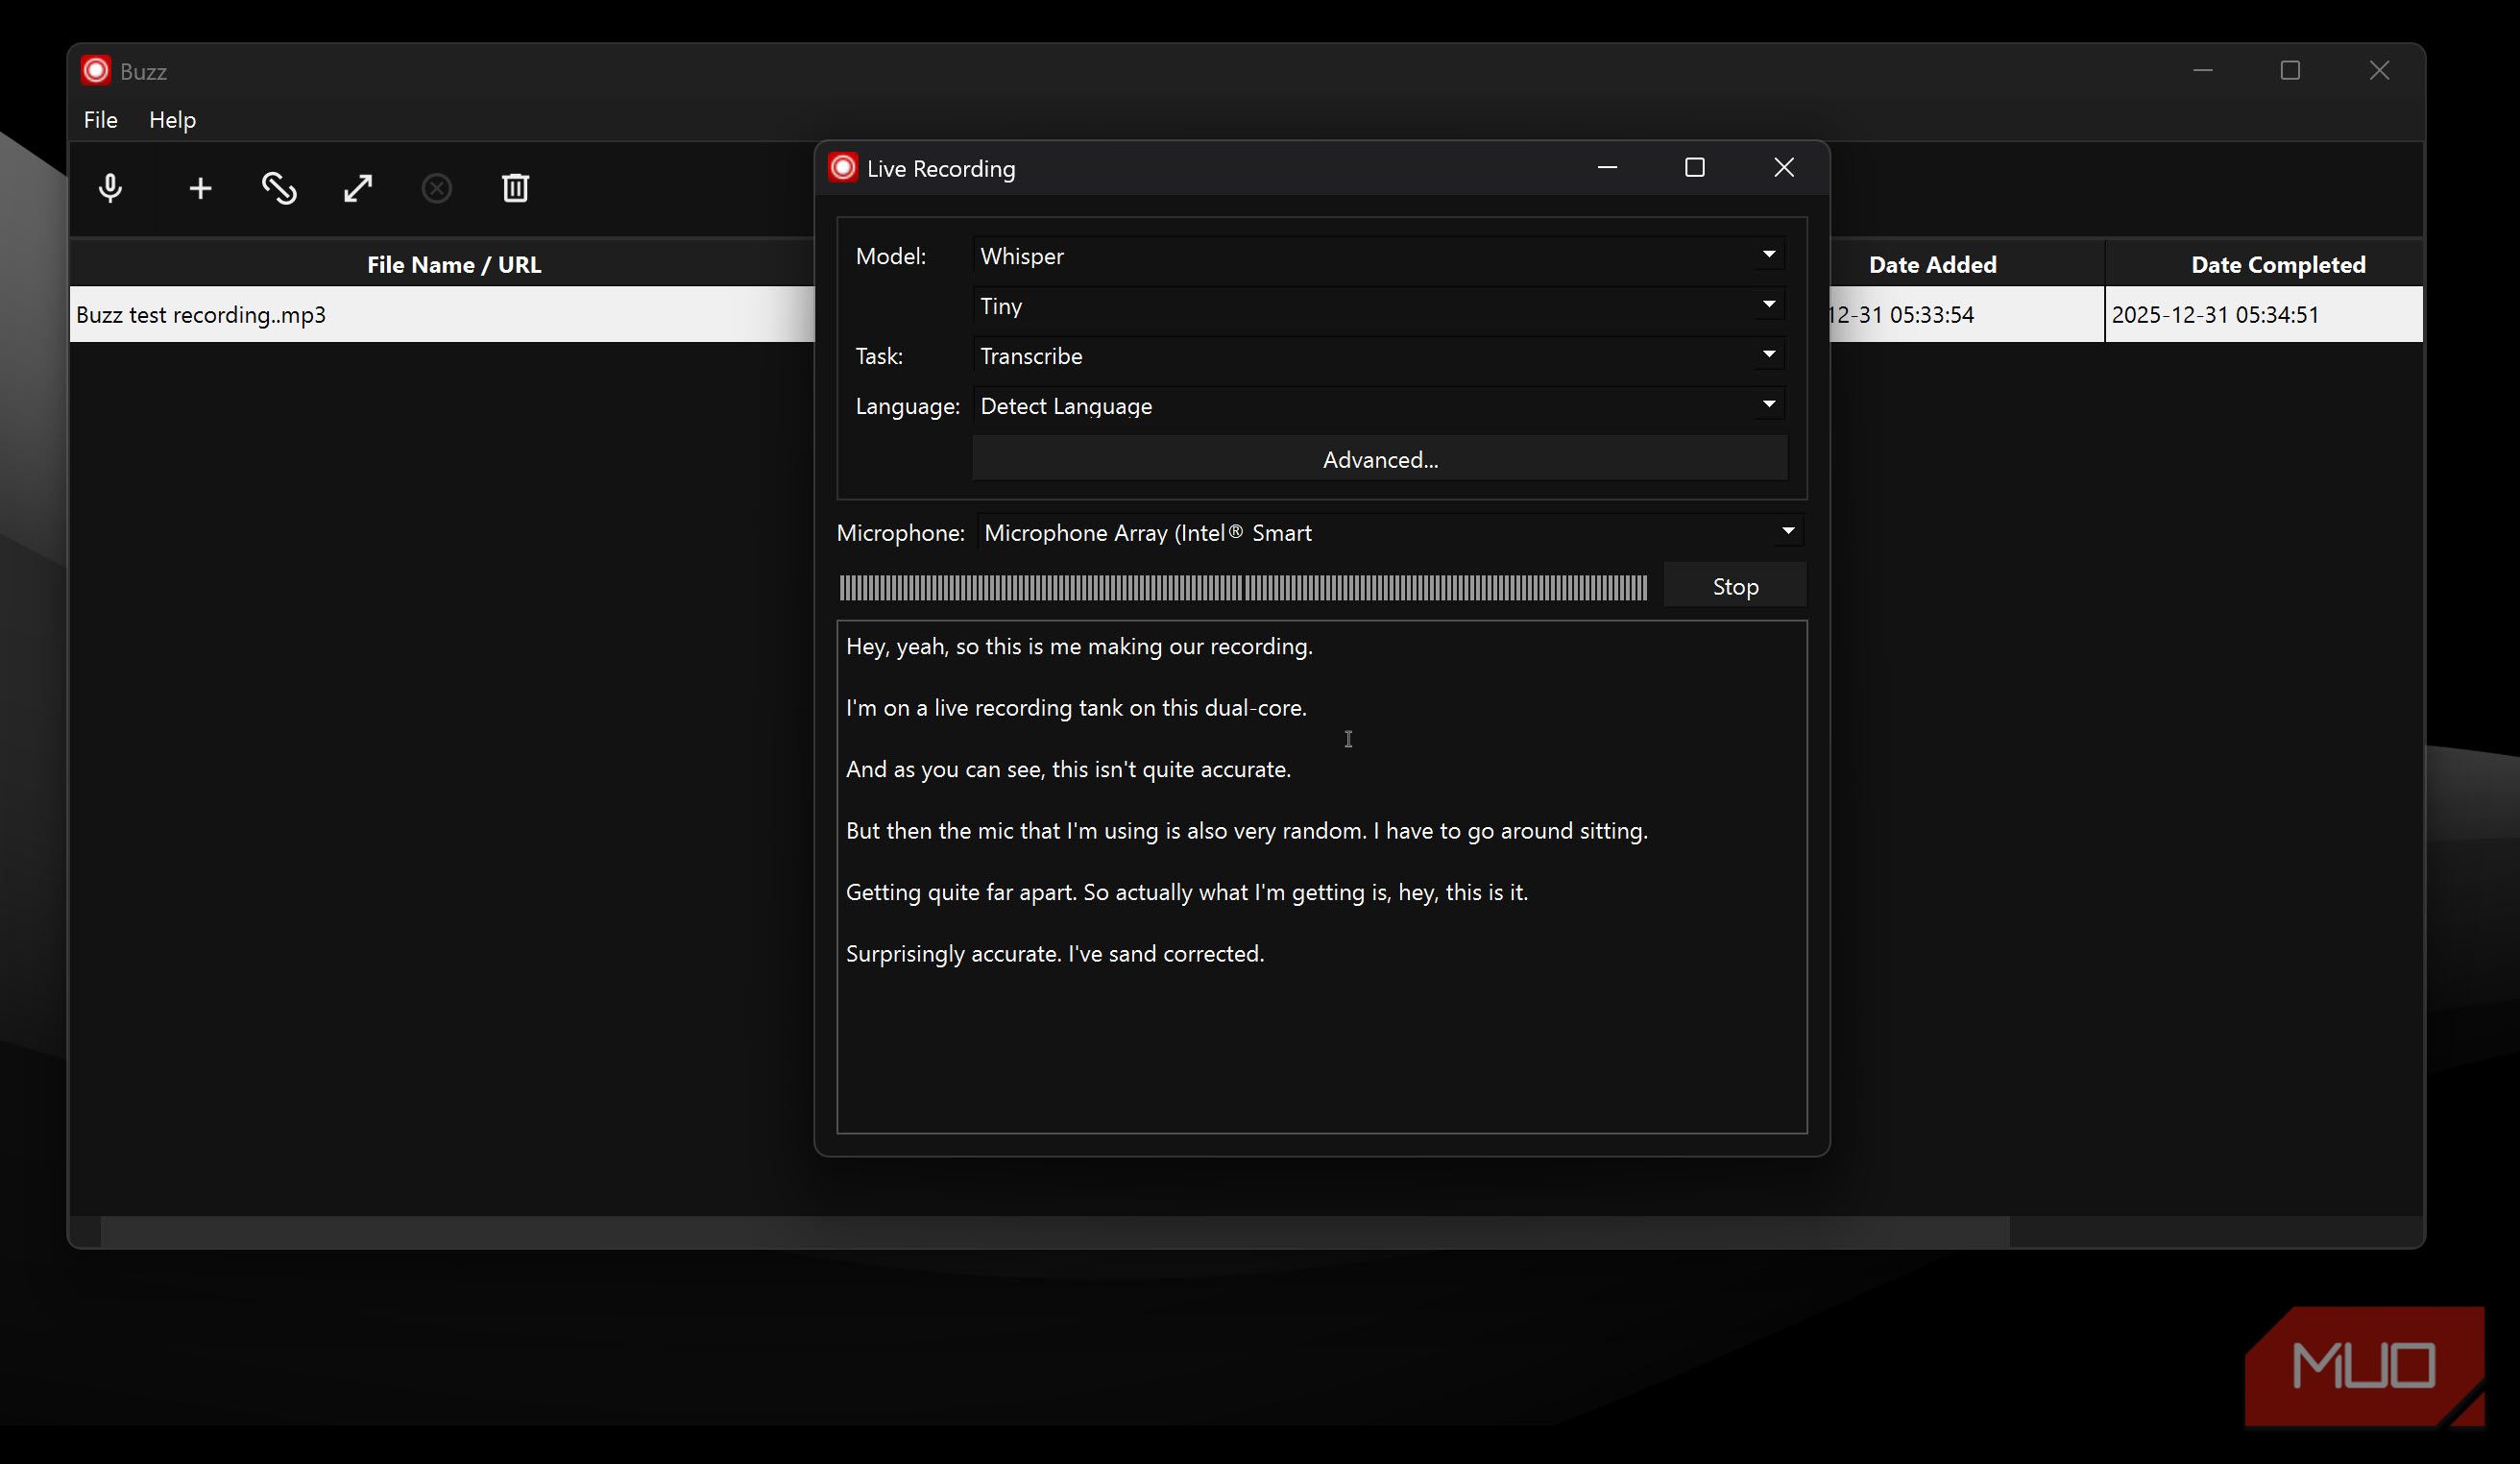2520x1464 pixels.
Task: Open the Detect Language dropdown
Action: tap(1379, 406)
